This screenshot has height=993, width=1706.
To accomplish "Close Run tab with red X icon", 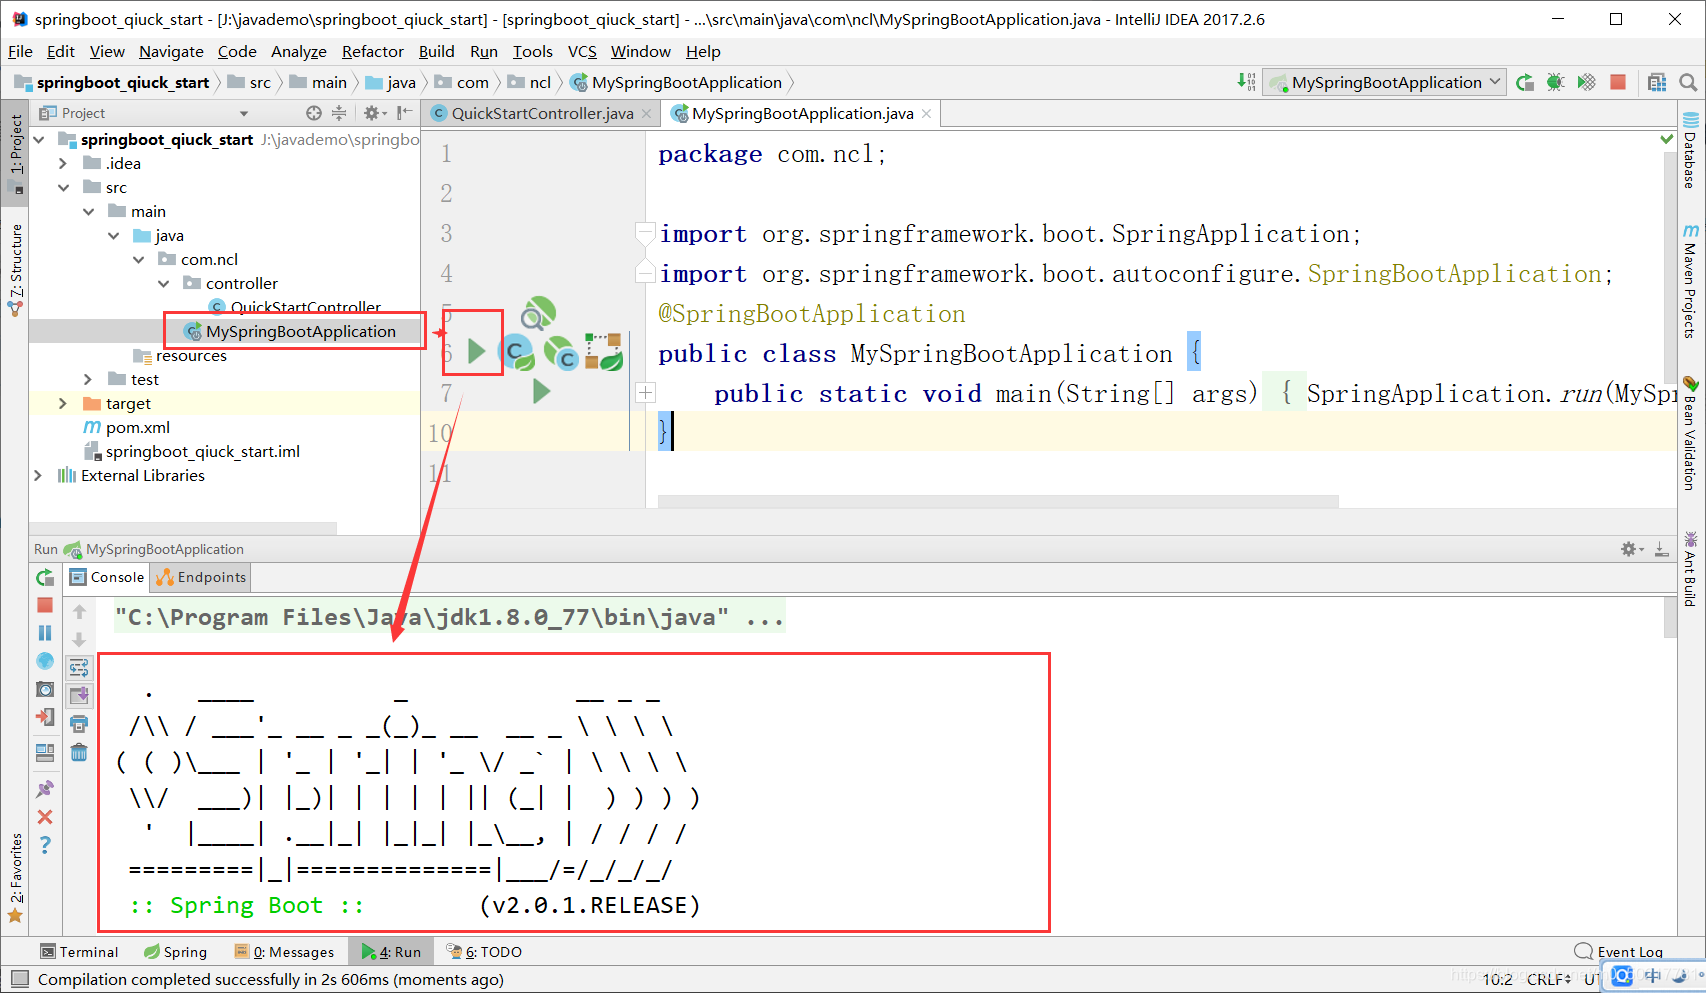I will pos(45,817).
